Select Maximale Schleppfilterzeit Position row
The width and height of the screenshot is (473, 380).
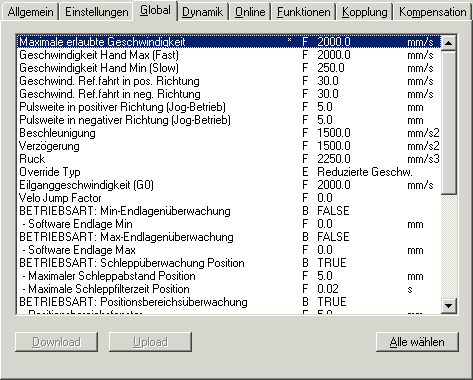(x=229, y=289)
